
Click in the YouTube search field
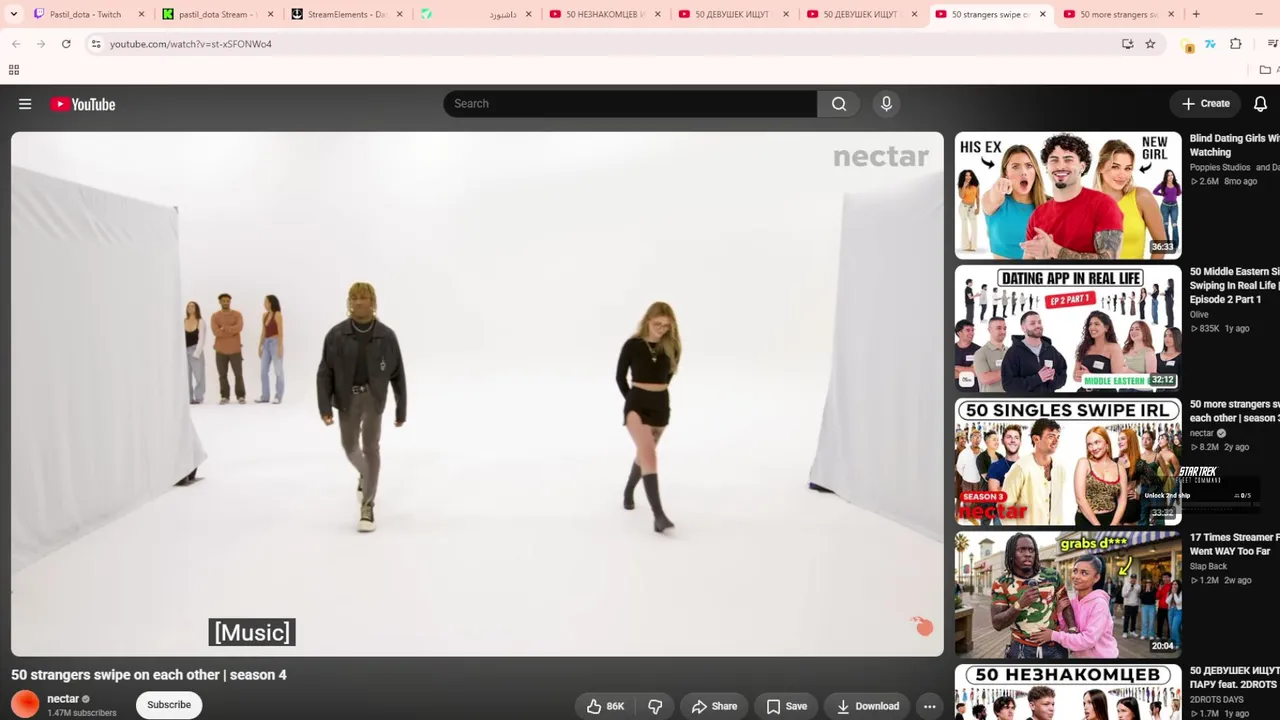[x=630, y=104]
